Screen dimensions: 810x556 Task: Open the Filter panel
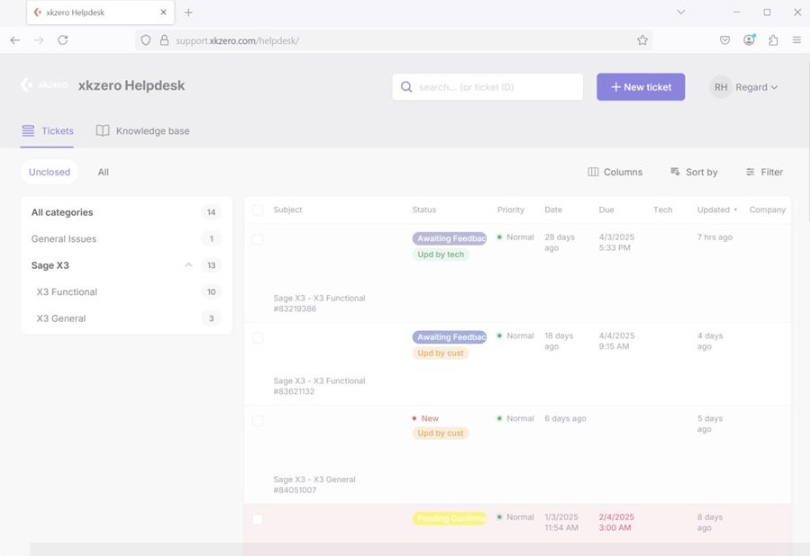764,172
